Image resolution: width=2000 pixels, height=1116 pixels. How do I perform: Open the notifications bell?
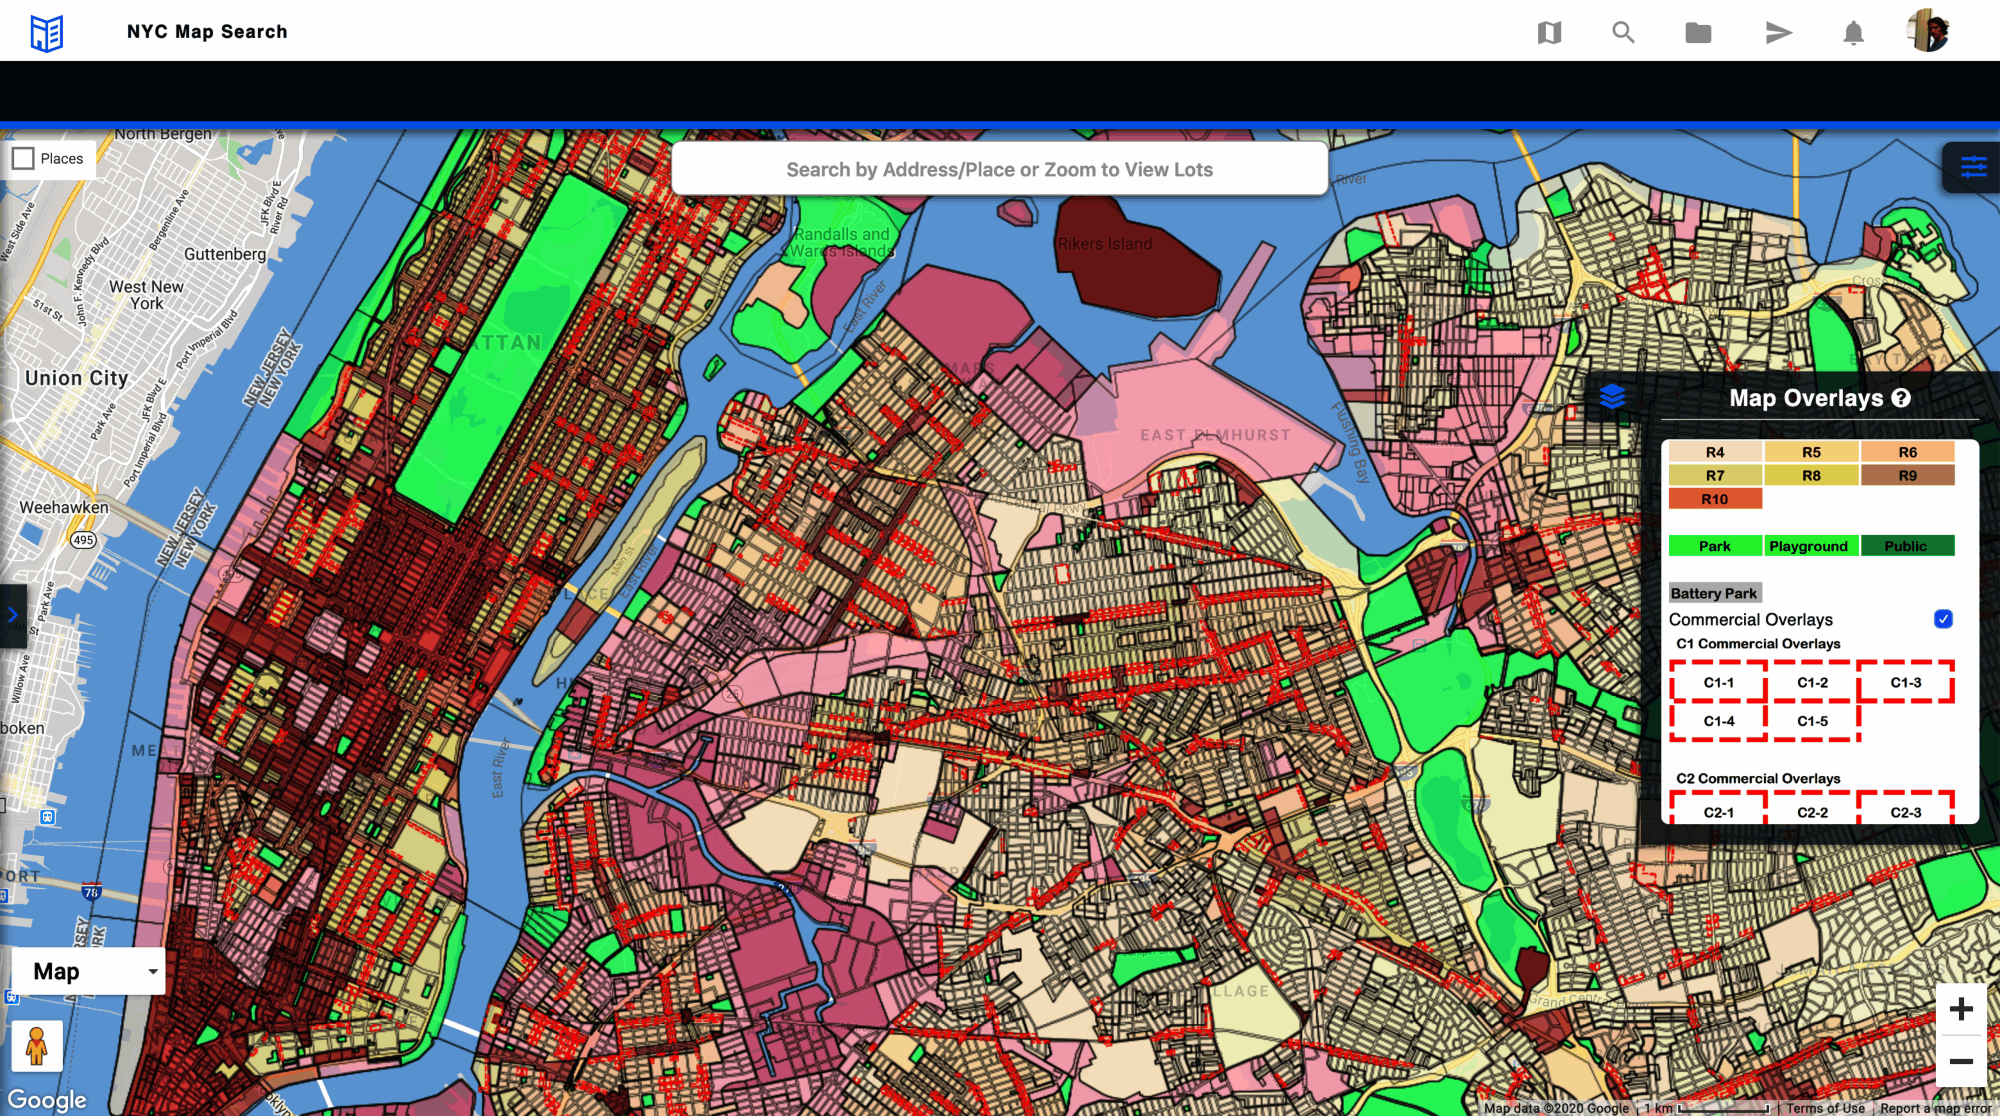point(1853,33)
